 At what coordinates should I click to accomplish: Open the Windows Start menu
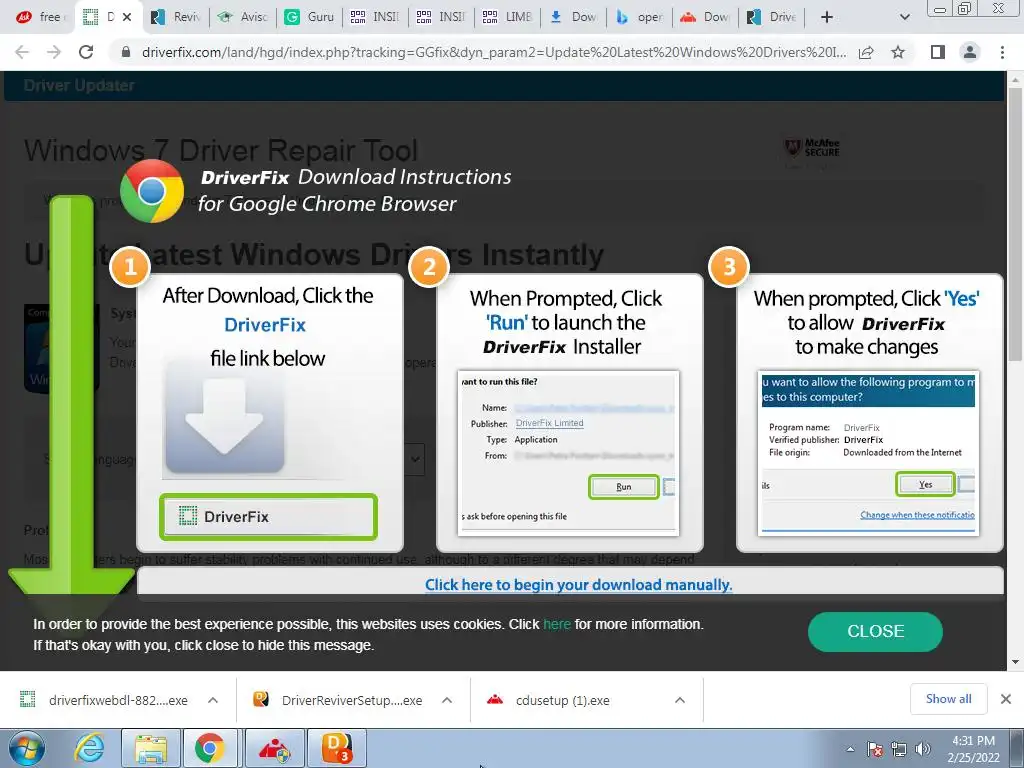[x=26, y=748]
